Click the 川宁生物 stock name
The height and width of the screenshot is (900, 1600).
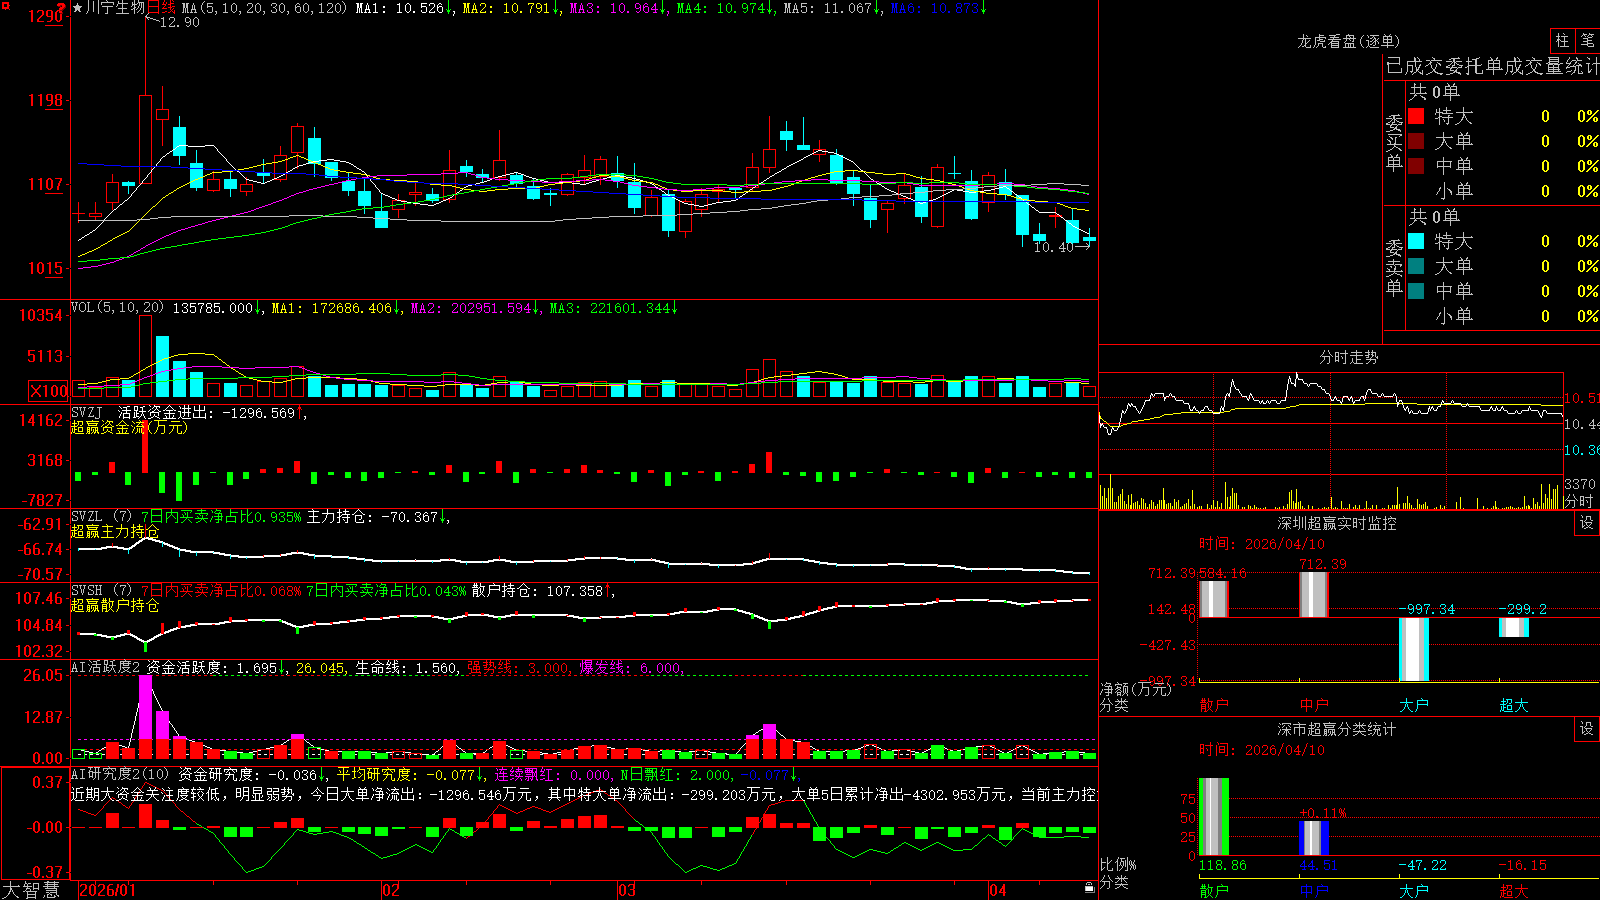coord(115,8)
